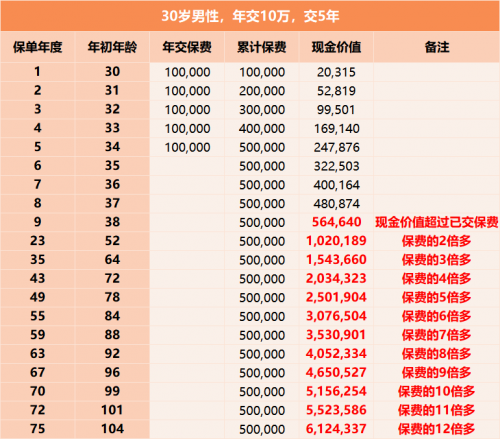Image resolution: width=500 pixels, height=439 pixels.
Task: Select the 现金价值 column header
Action: pyautogui.click(x=336, y=47)
